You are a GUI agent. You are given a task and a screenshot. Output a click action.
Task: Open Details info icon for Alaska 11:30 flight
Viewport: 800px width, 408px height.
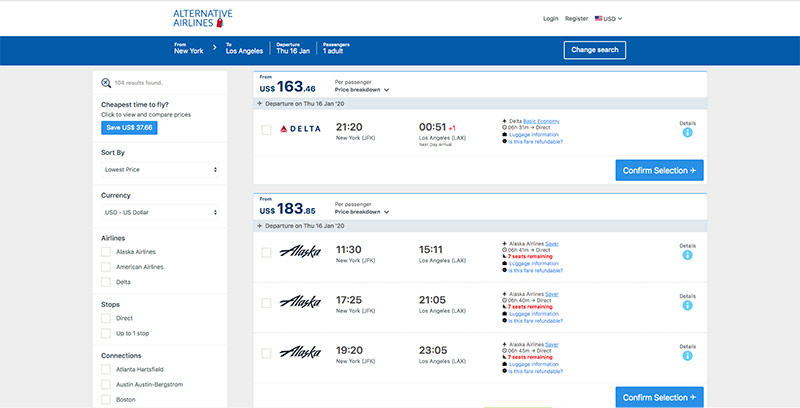coord(687,255)
